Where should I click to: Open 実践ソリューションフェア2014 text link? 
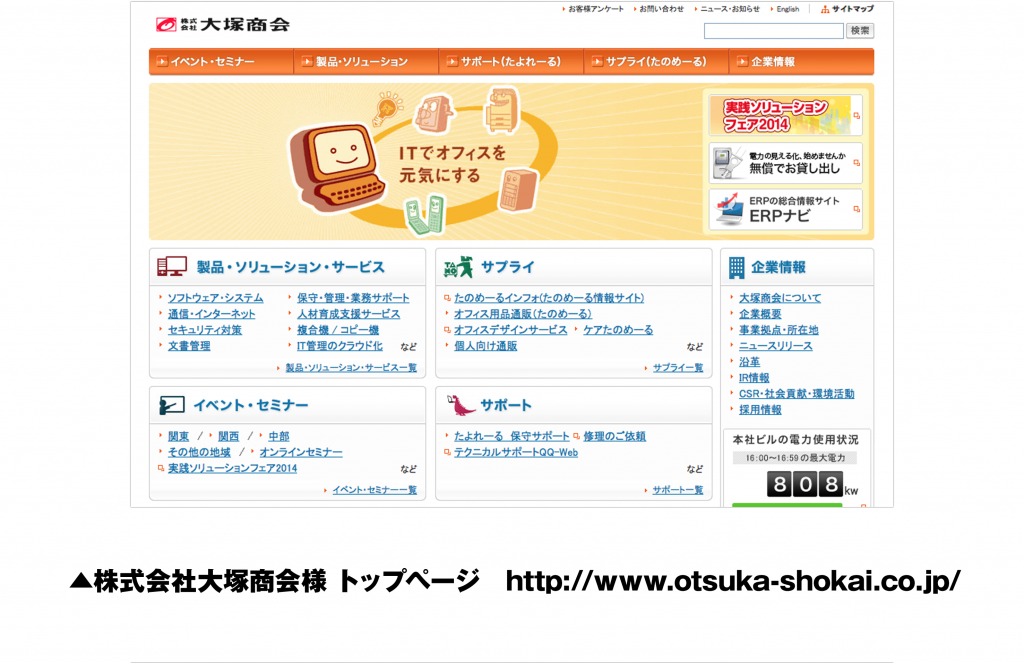[232, 468]
